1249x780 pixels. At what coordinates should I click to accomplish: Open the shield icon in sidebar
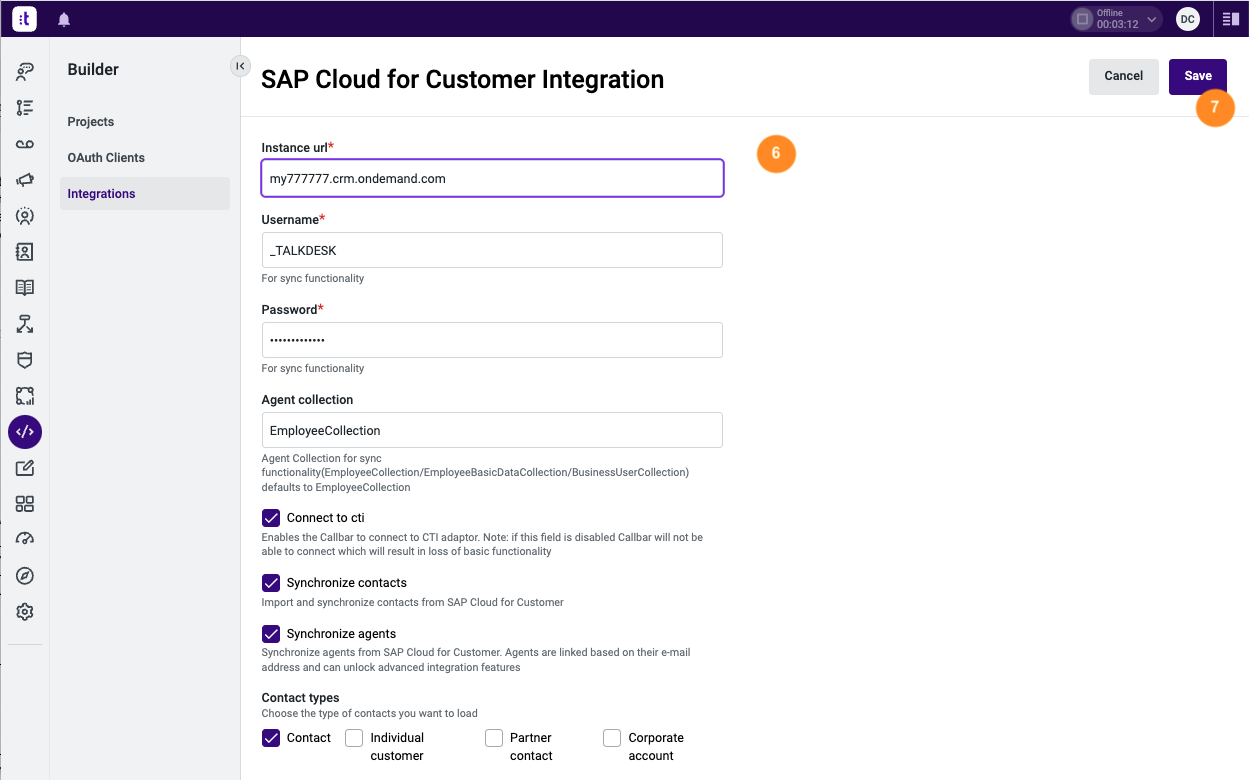point(25,360)
